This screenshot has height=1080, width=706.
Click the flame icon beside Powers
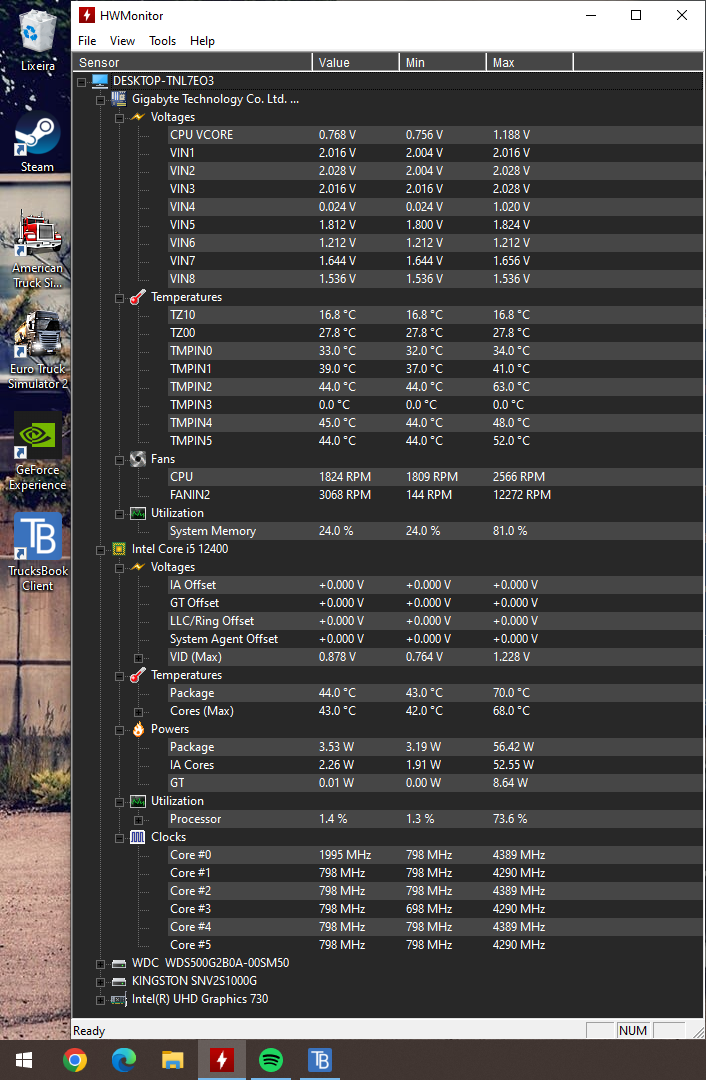(x=138, y=729)
